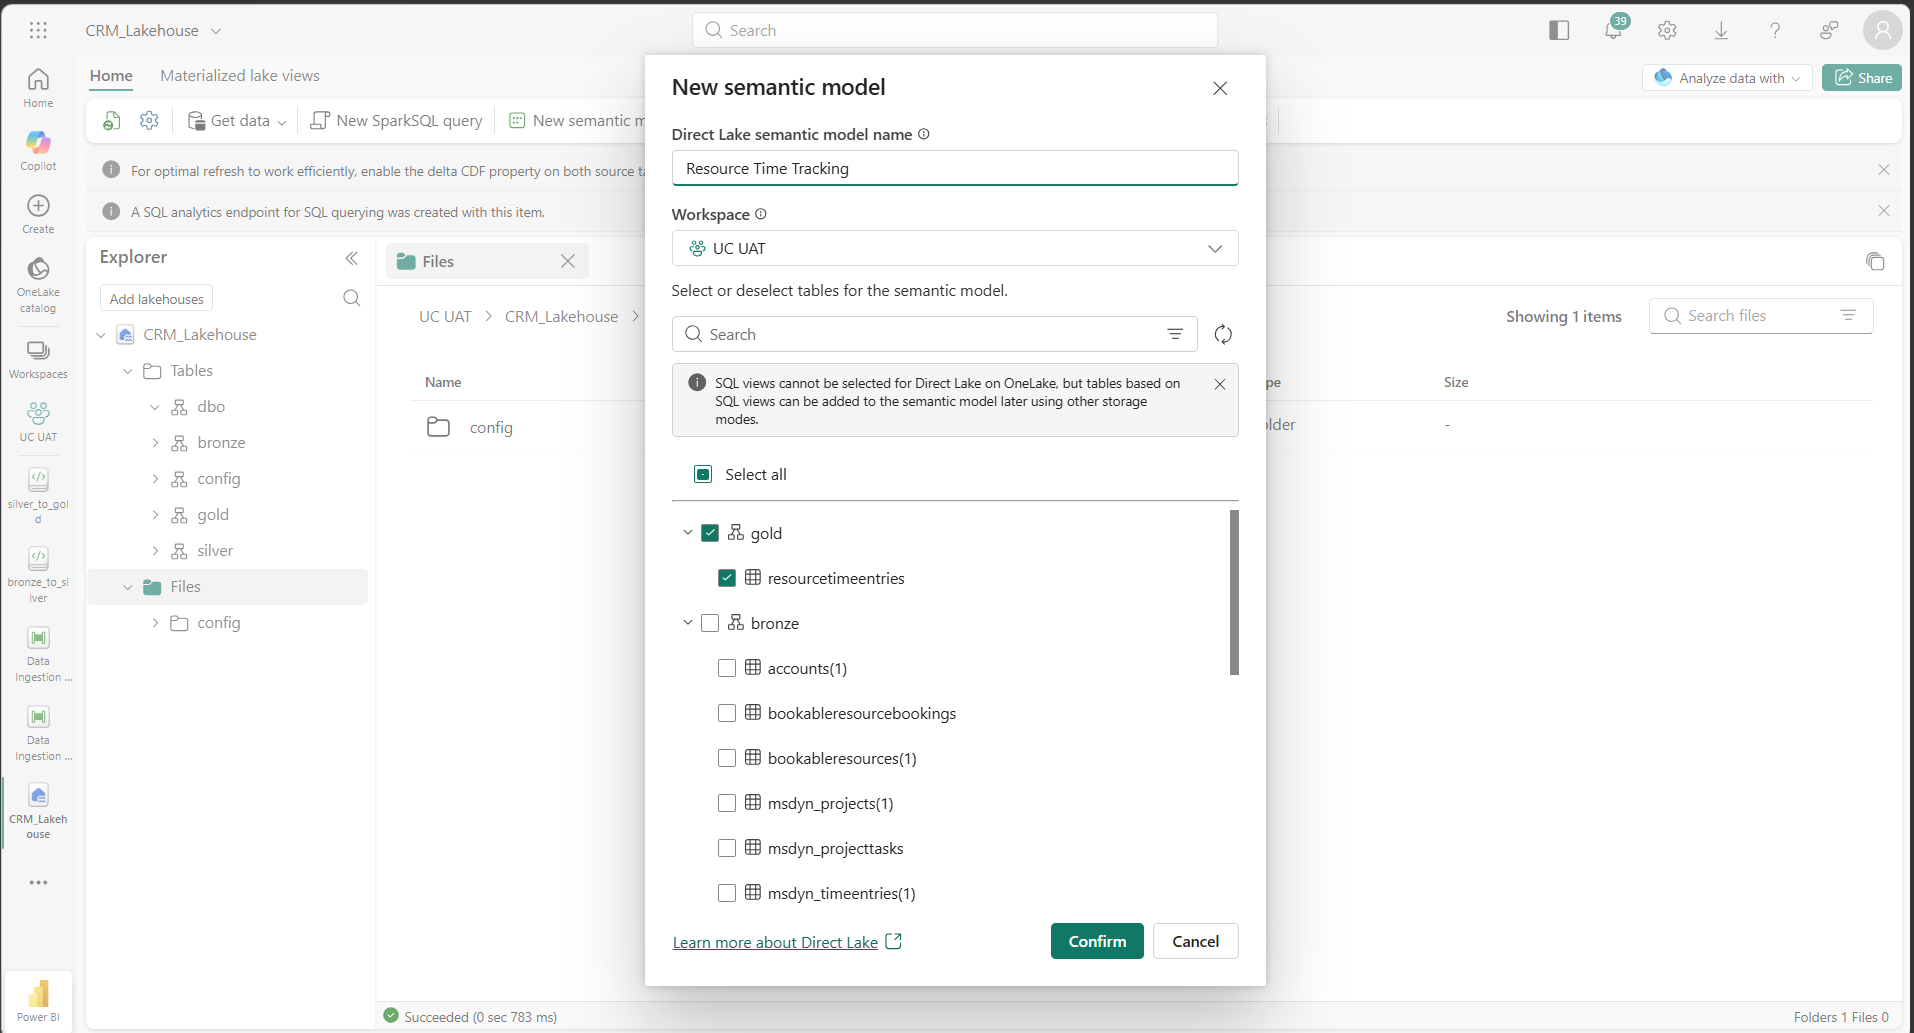Open the help question mark icon

click(x=1775, y=30)
